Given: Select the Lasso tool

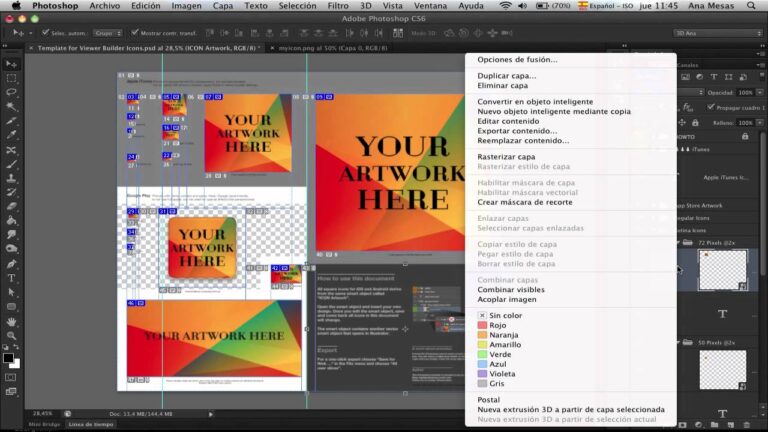Looking at the screenshot, I should coord(11,91).
